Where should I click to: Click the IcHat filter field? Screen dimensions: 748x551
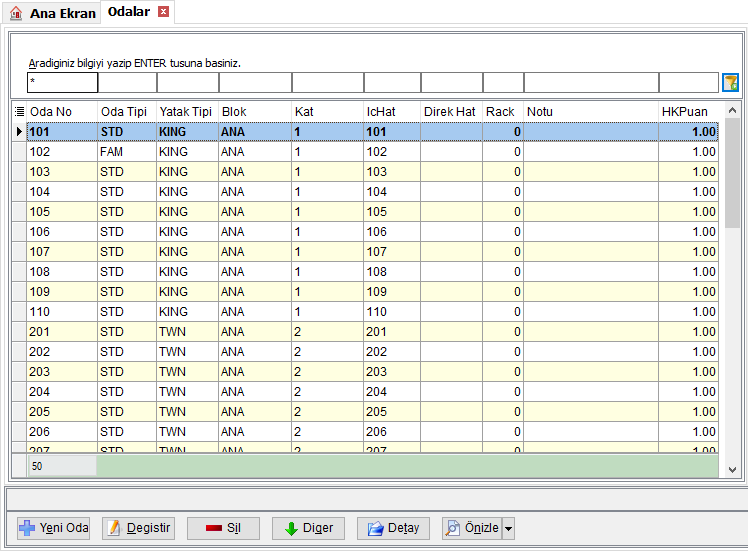click(x=393, y=83)
